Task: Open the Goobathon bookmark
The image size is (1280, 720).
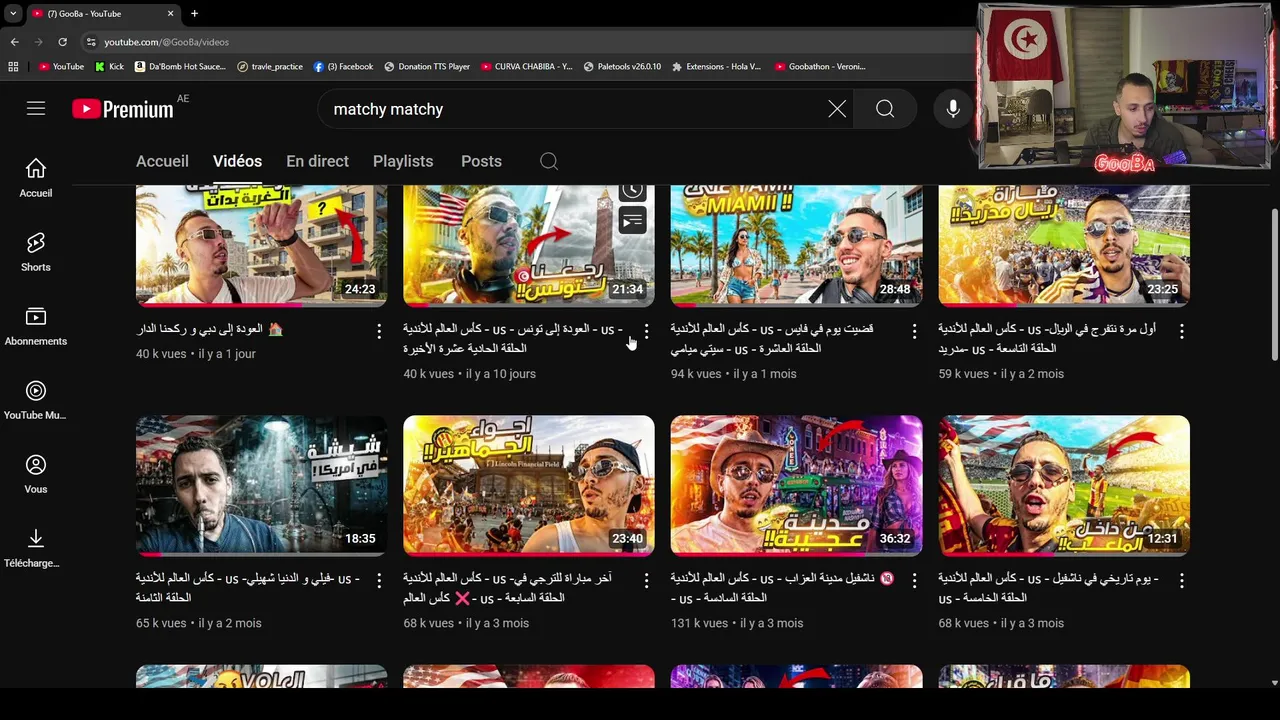Action: 820,67
